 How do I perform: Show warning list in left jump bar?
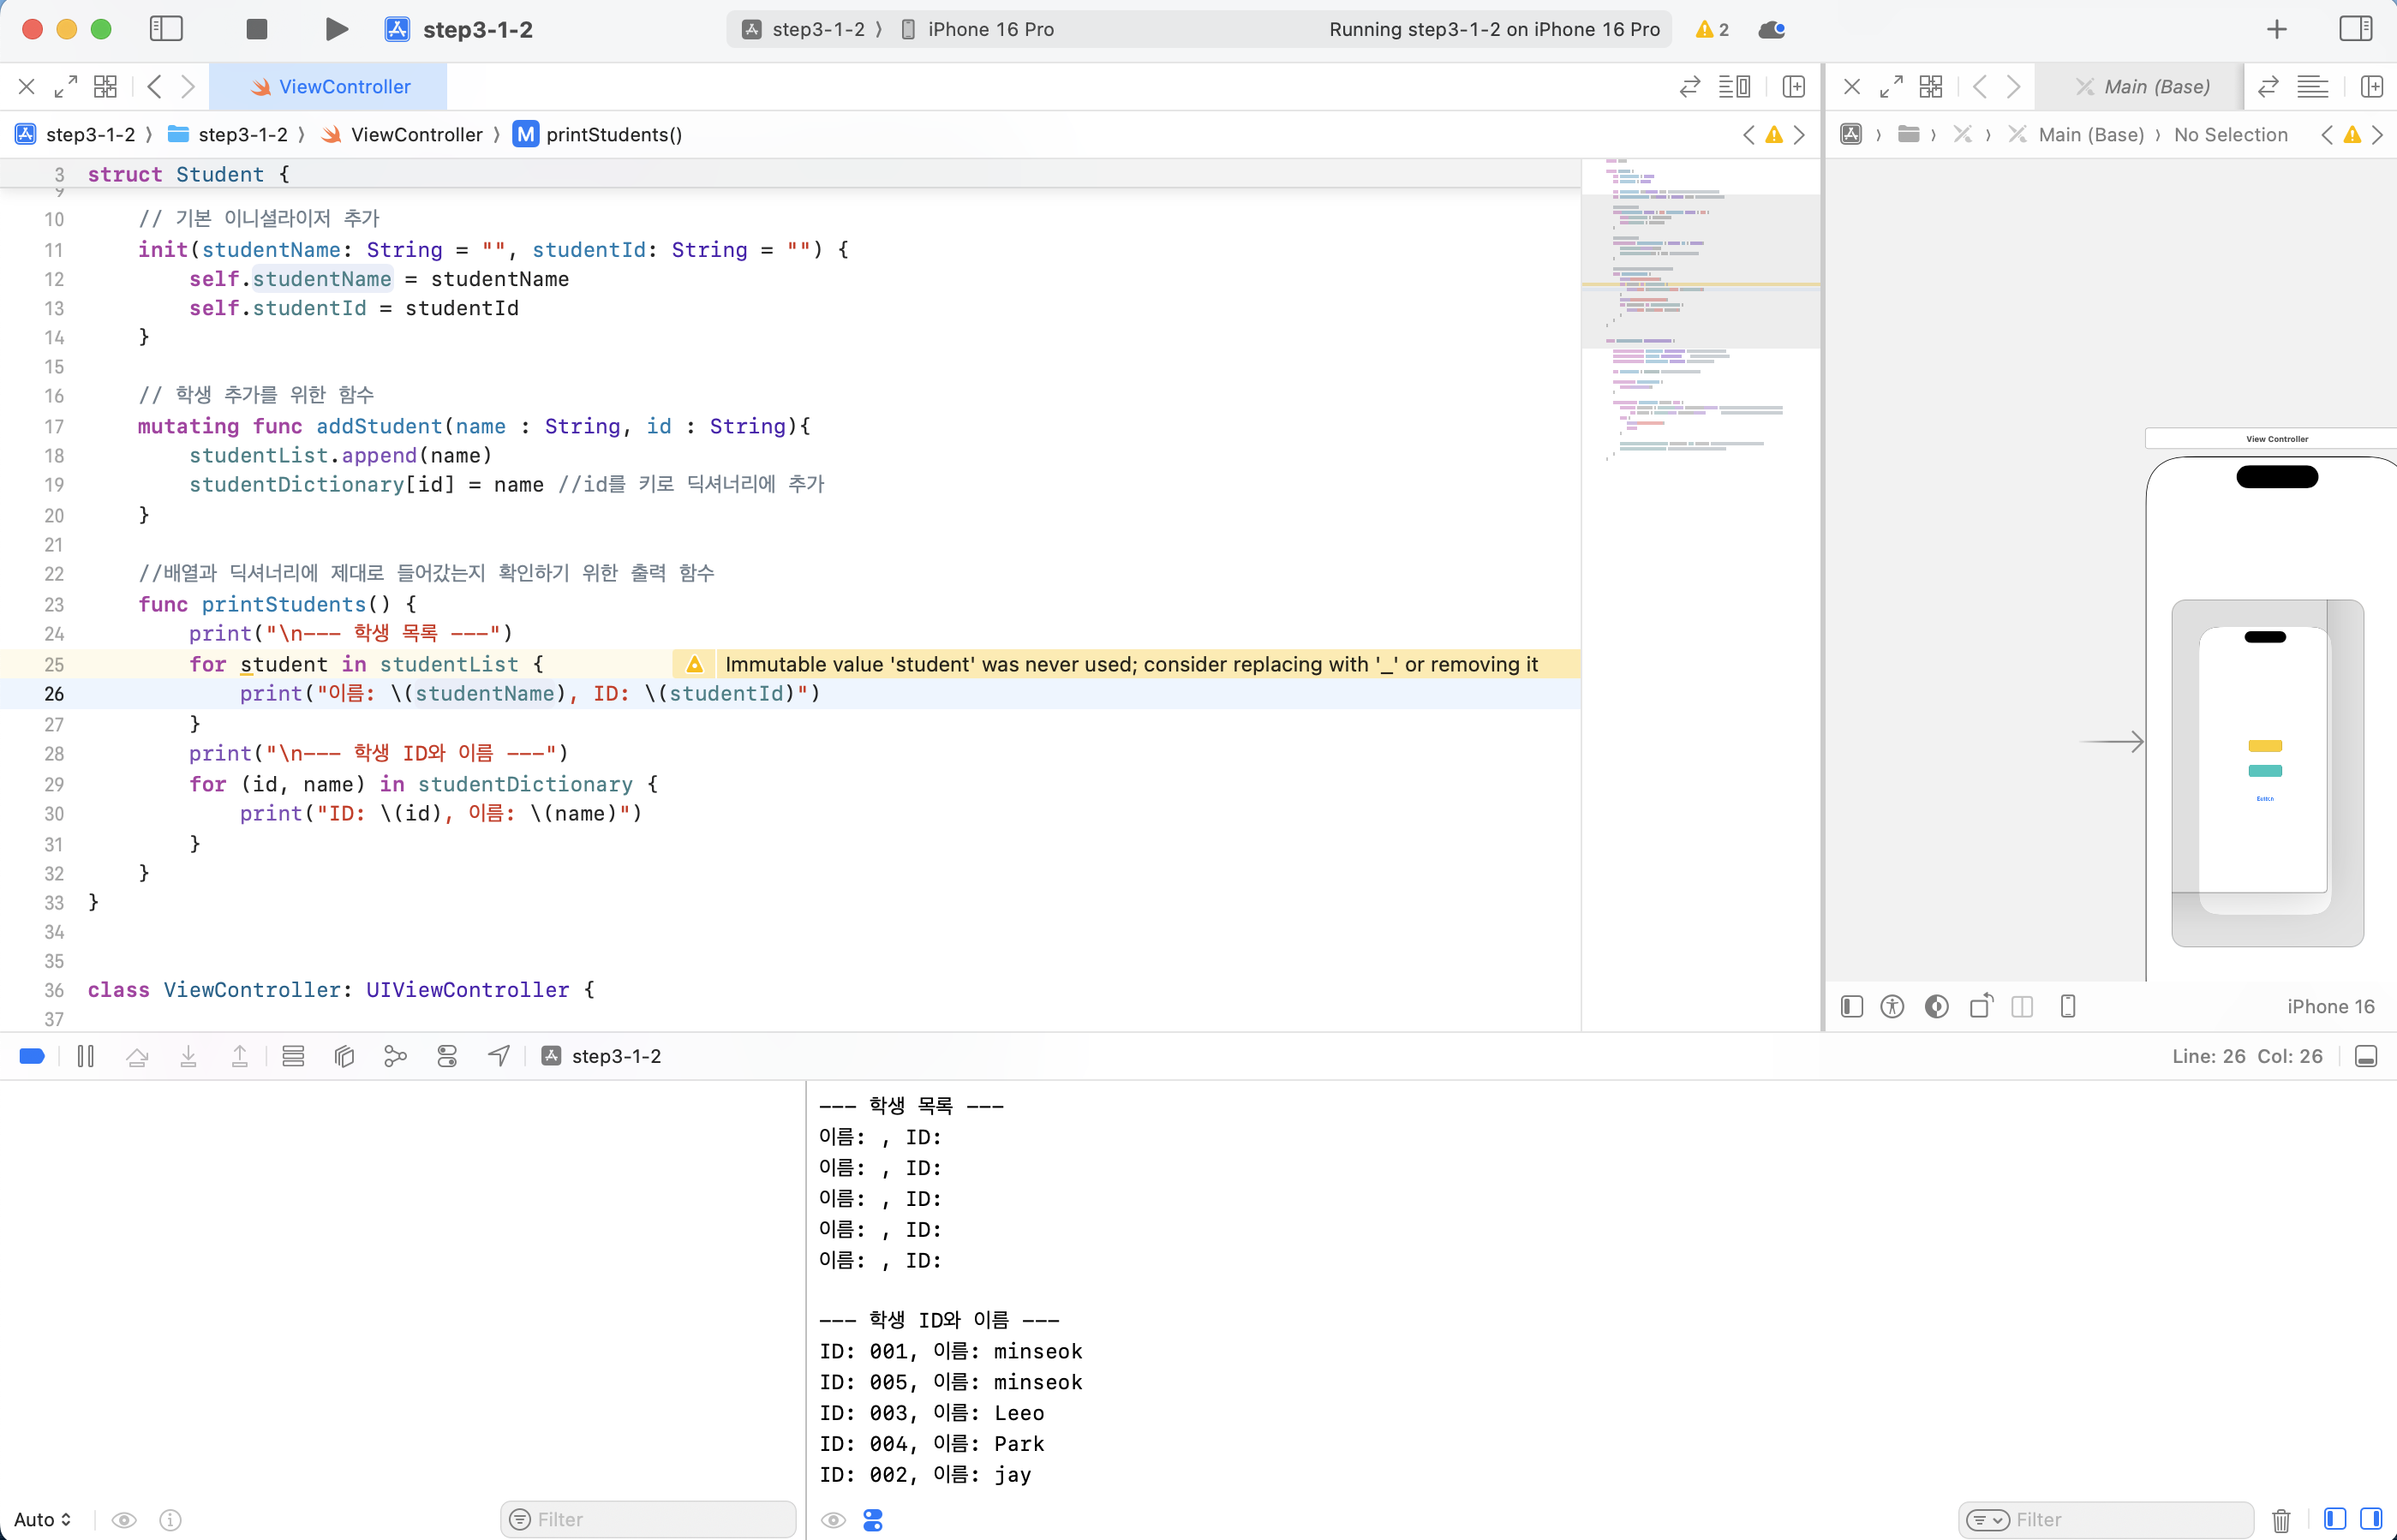(1774, 135)
